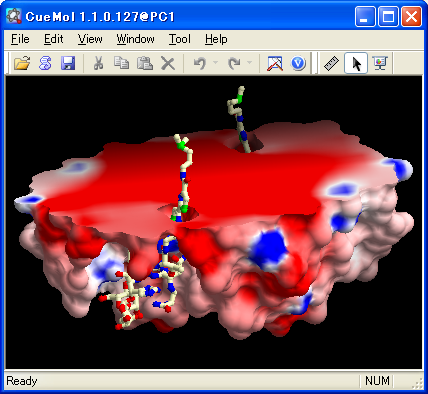Click the blue circular V icon
This screenshot has height=394, width=428.
click(298, 63)
